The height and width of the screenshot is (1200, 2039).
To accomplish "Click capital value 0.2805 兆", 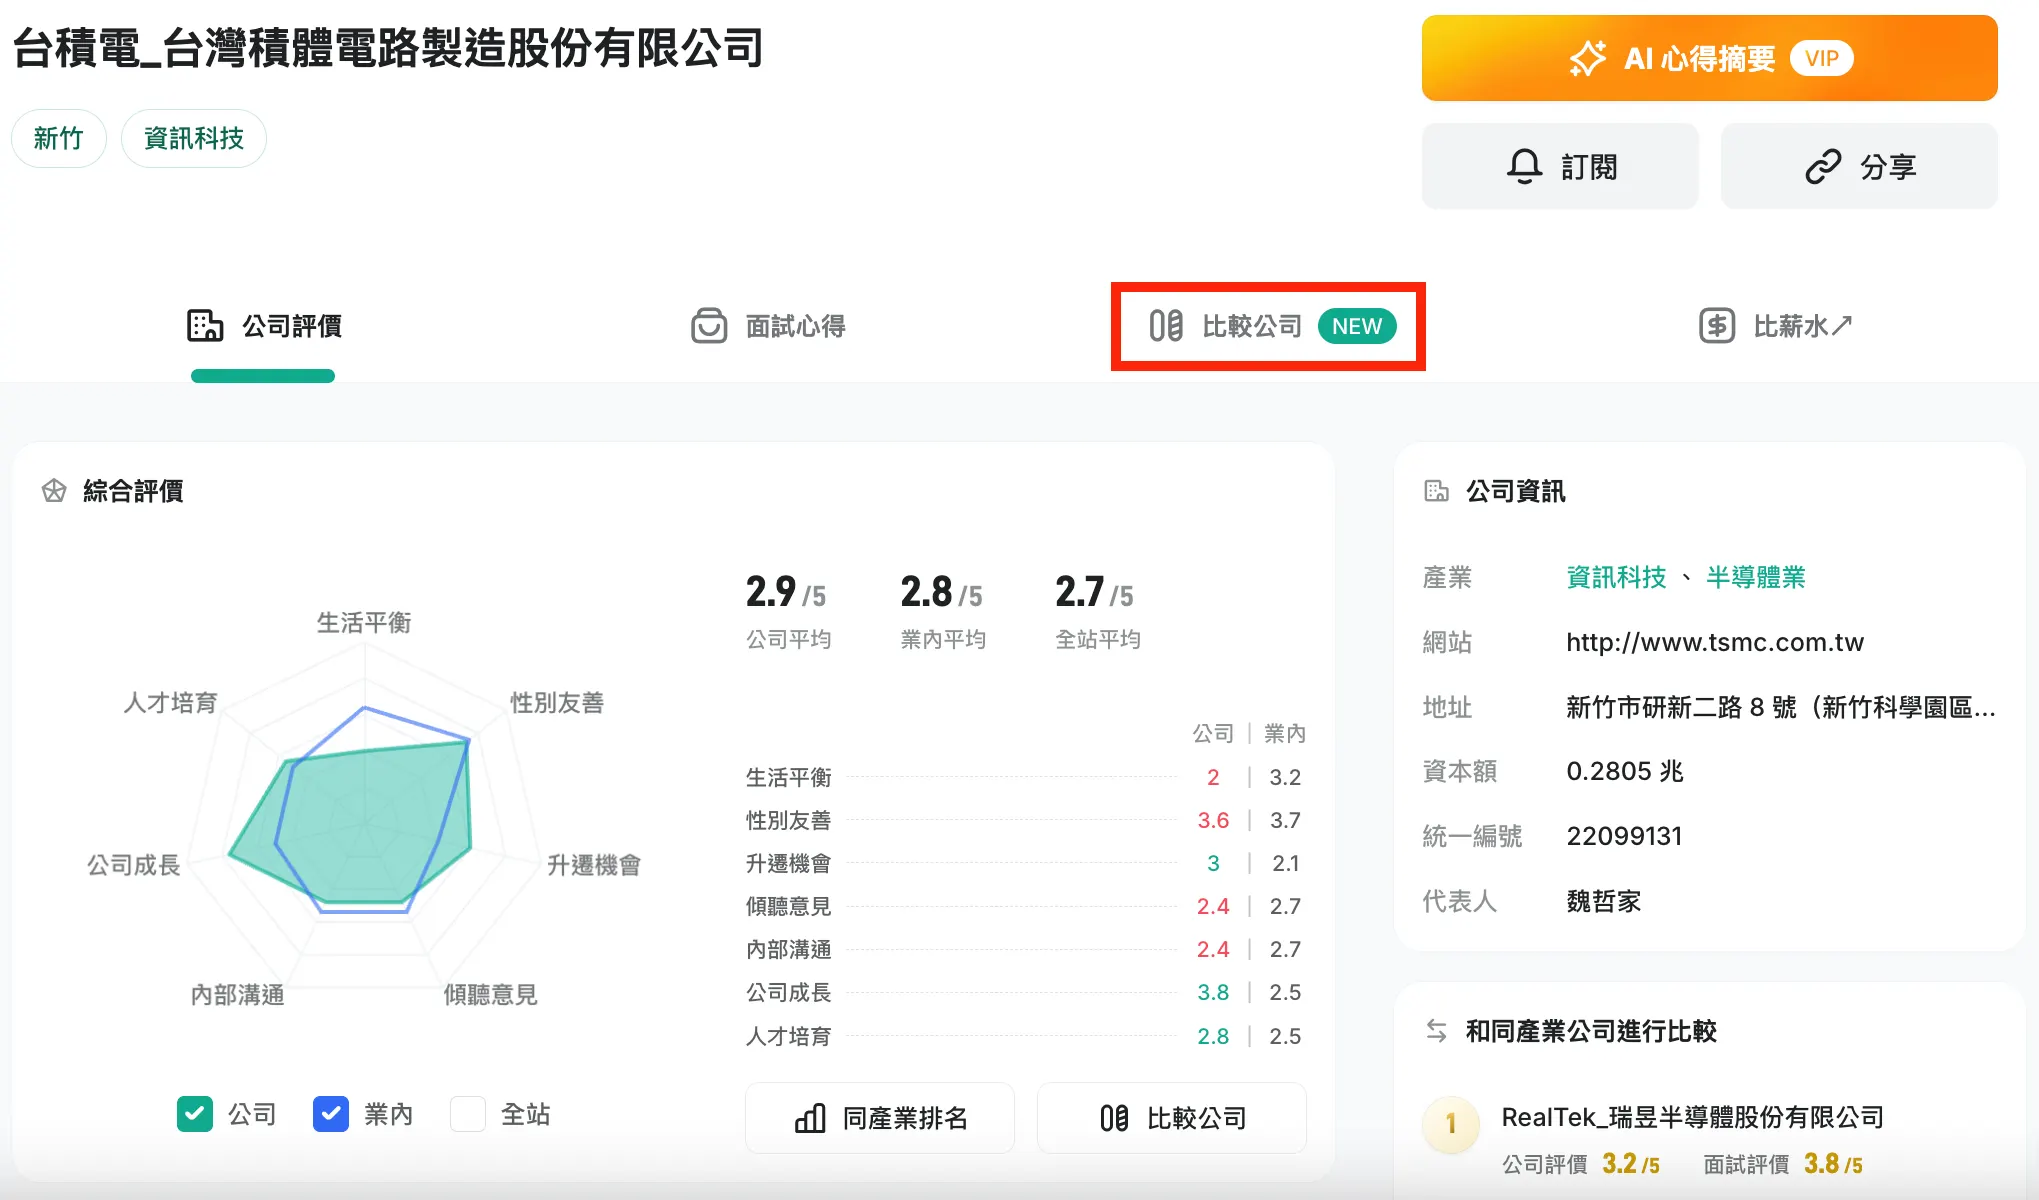I will 1625,771.
